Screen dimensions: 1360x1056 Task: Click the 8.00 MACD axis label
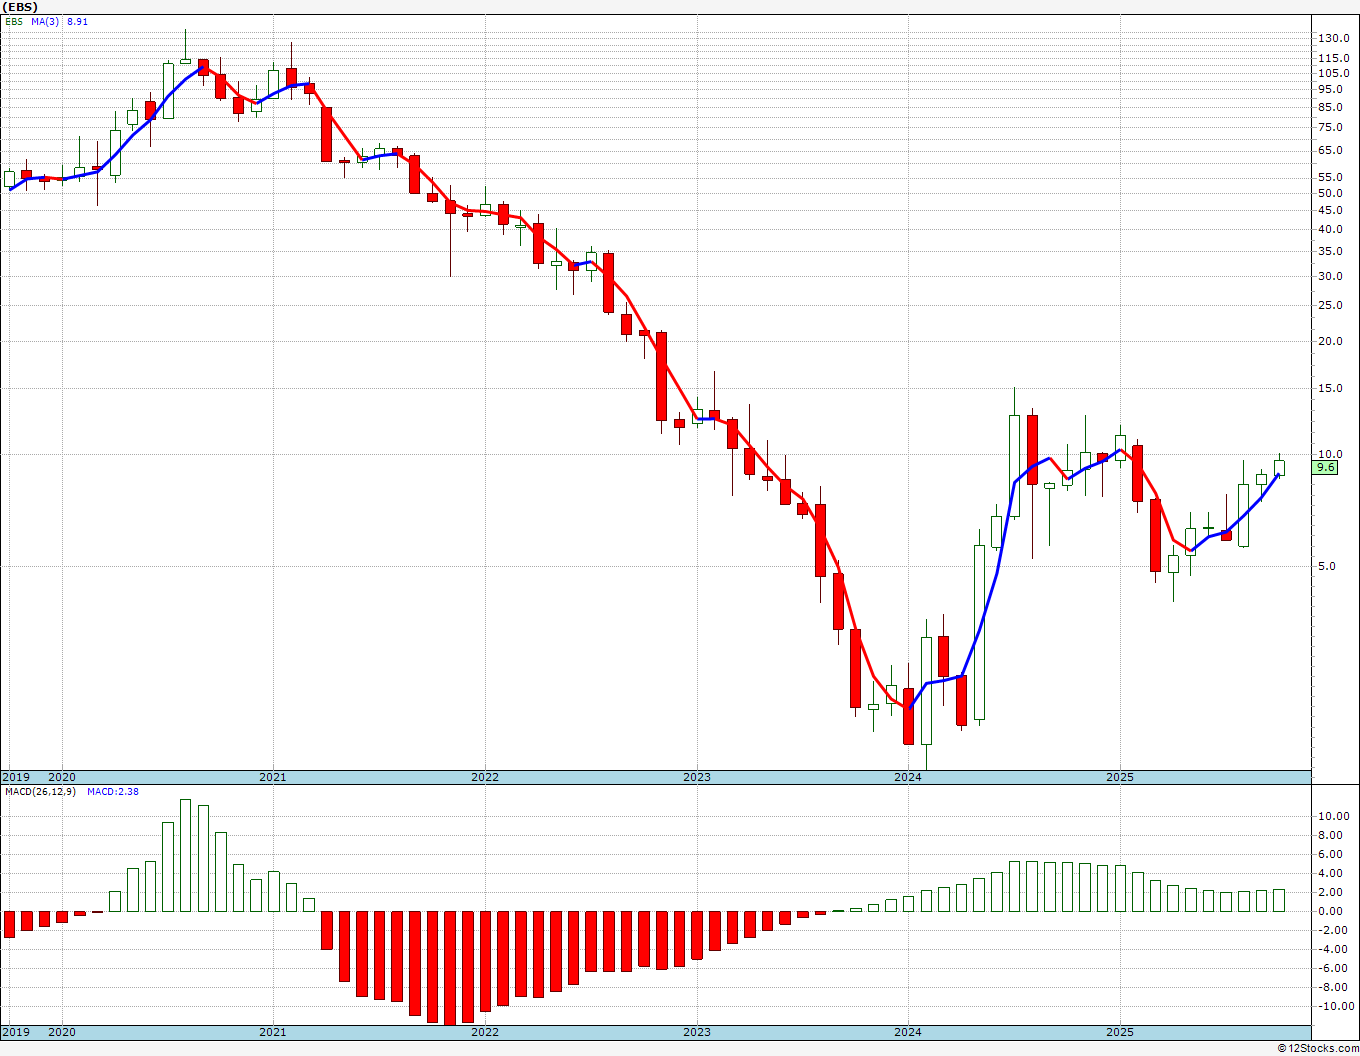coord(1330,835)
